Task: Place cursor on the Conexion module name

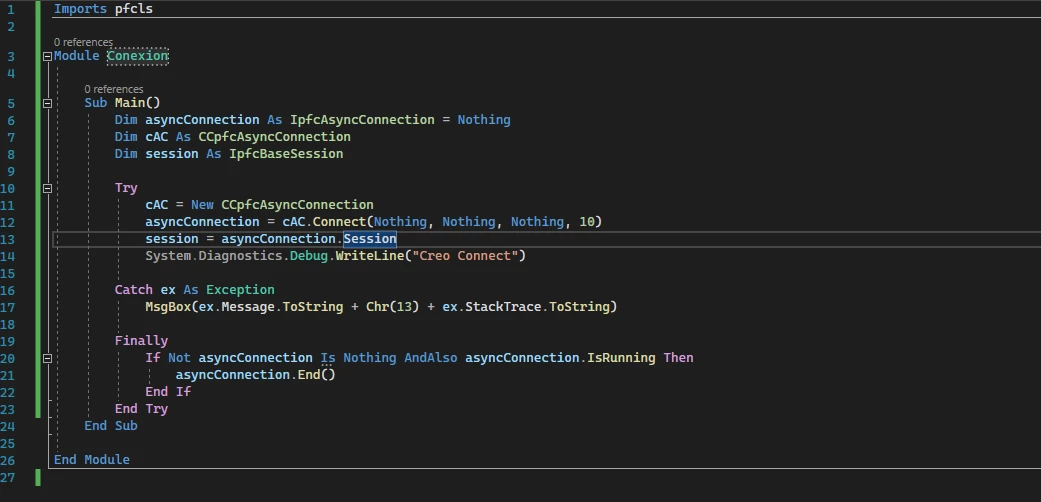Action: pyautogui.click(x=138, y=56)
